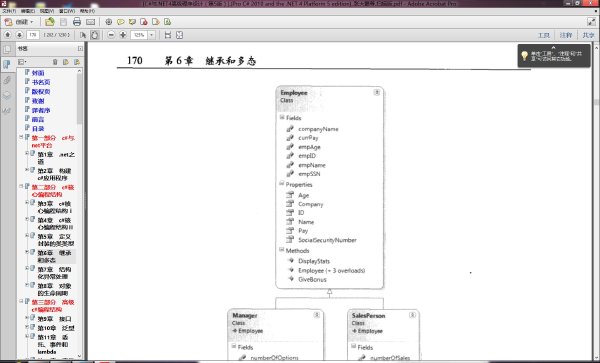Viewport: 600px width, 363px height.
Task: Click the page number field showing 170
Action: click(x=33, y=35)
